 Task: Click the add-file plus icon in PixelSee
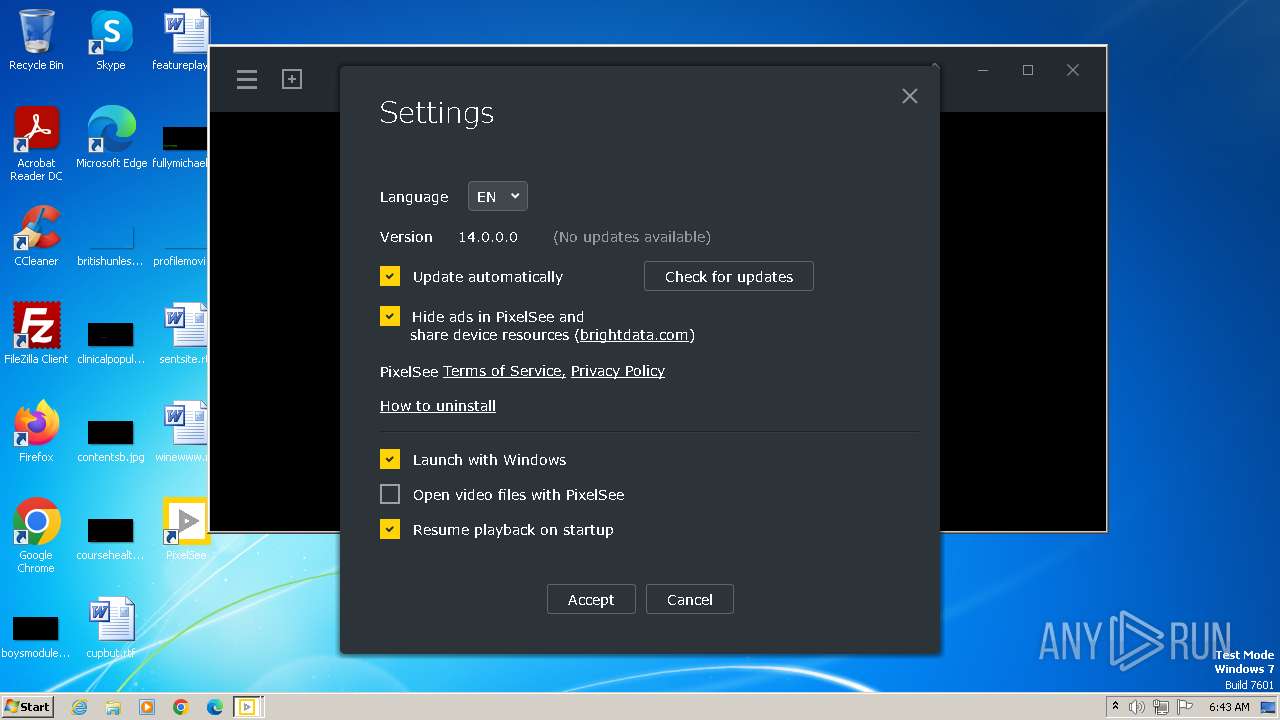coord(292,79)
